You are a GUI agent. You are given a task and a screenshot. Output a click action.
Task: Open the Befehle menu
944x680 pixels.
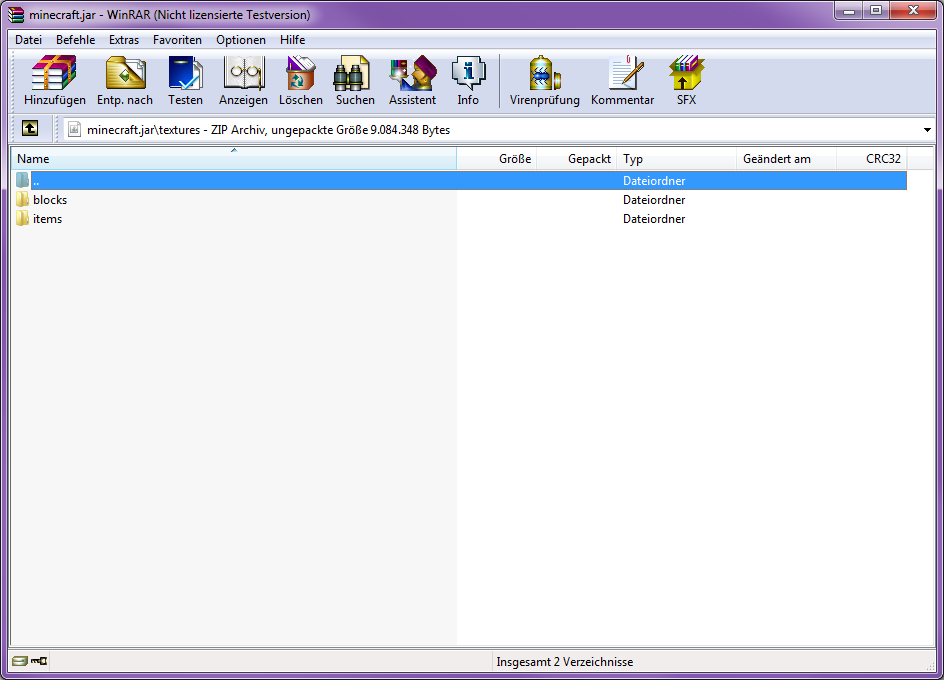click(x=75, y=40)
